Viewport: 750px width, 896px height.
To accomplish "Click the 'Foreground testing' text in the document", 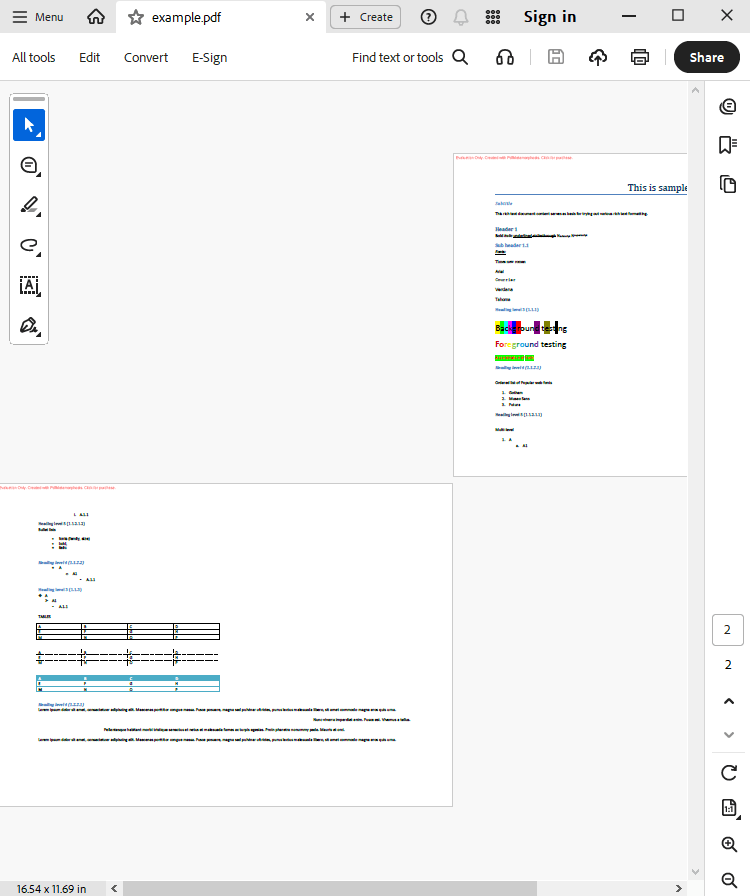I will coord(531,344).
